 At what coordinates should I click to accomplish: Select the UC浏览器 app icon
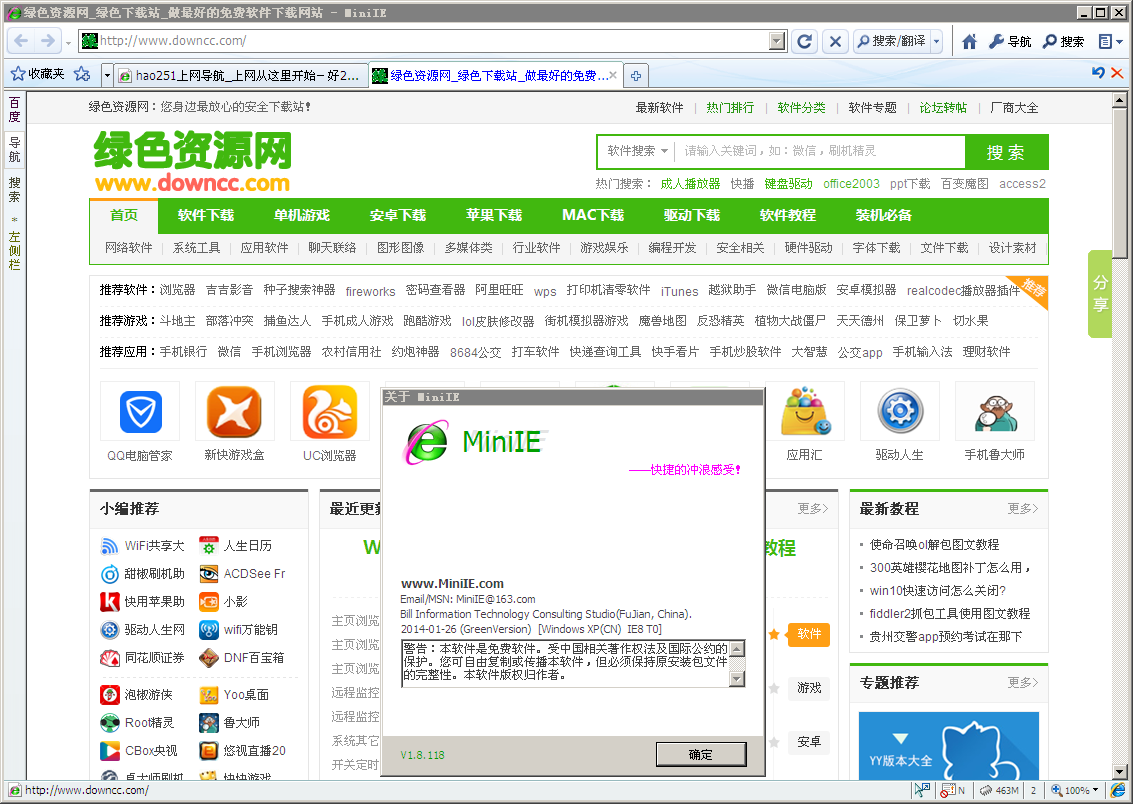point(330,411)
